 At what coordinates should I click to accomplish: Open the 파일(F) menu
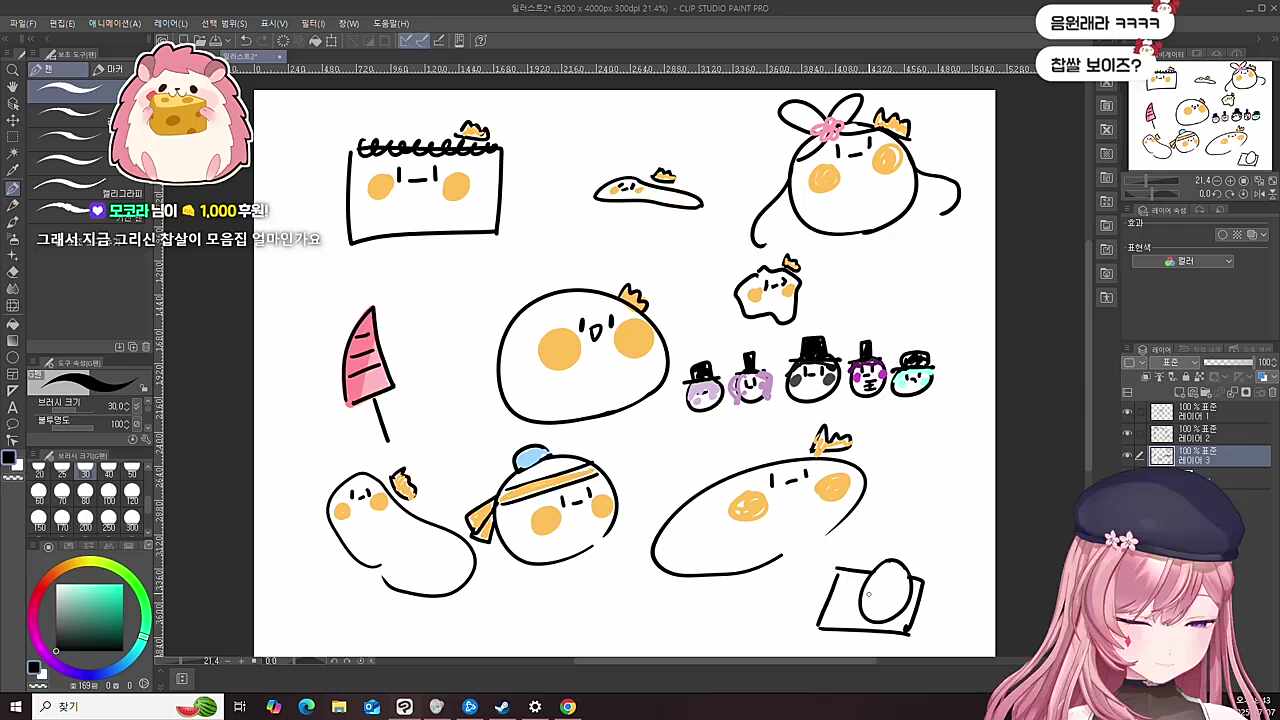click(23, 23)
